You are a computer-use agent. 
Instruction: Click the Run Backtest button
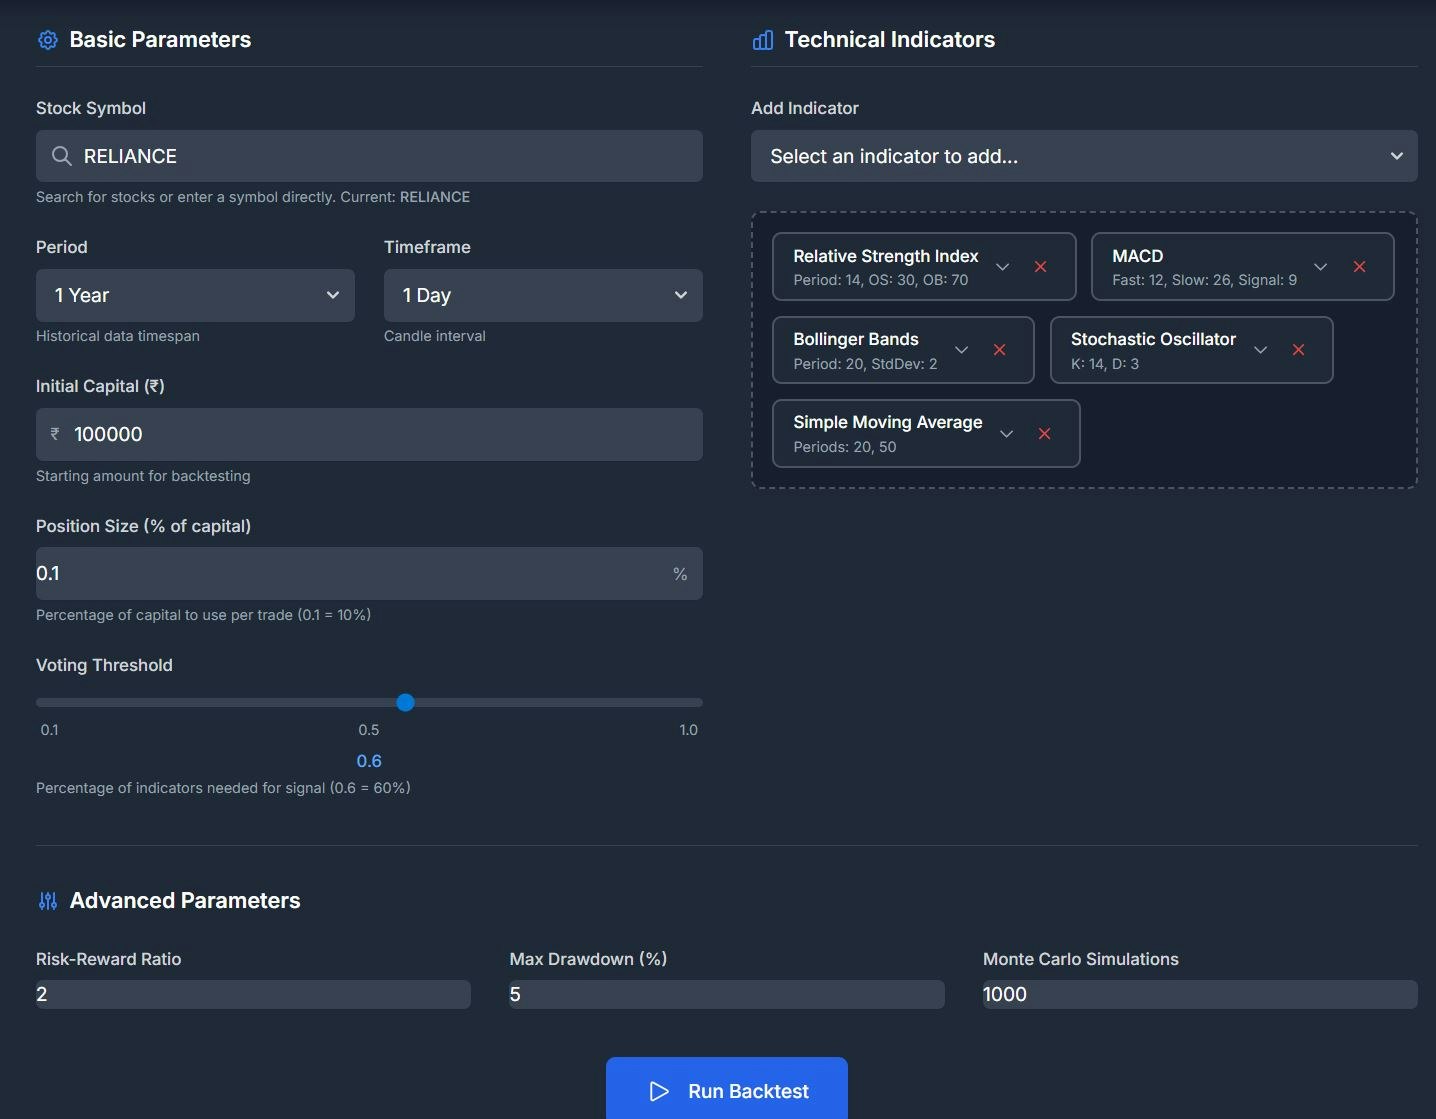726,1091
